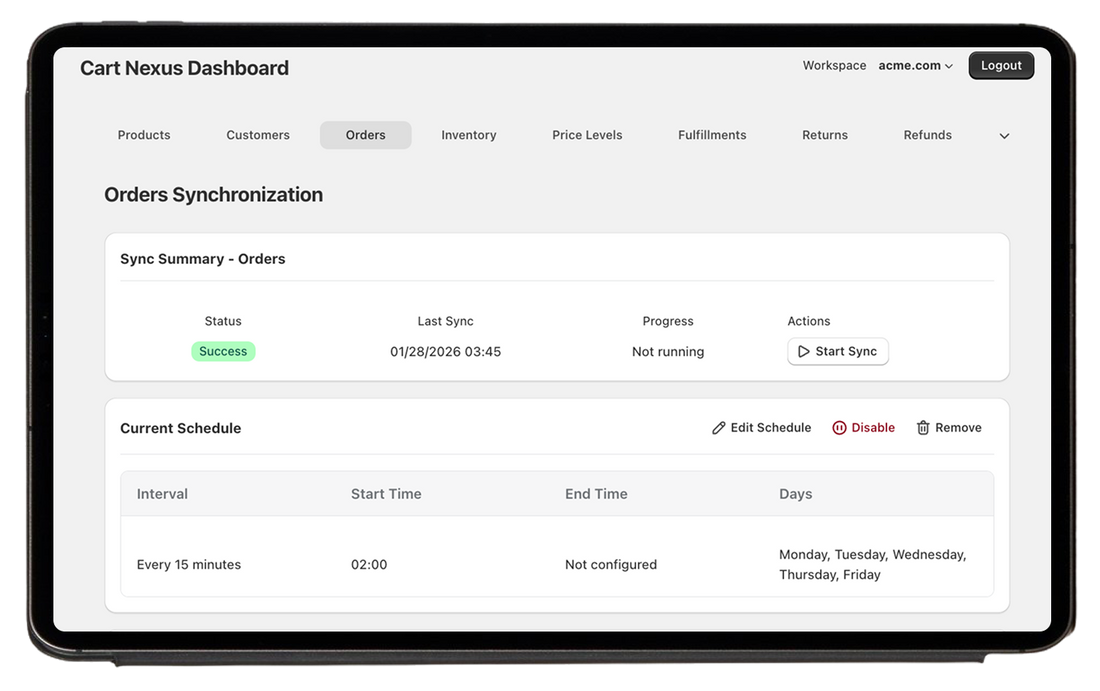The height and width of the screenshot is (691, 1100).
Task: Click the trash icon next to Remove
Action: [922, 427]
